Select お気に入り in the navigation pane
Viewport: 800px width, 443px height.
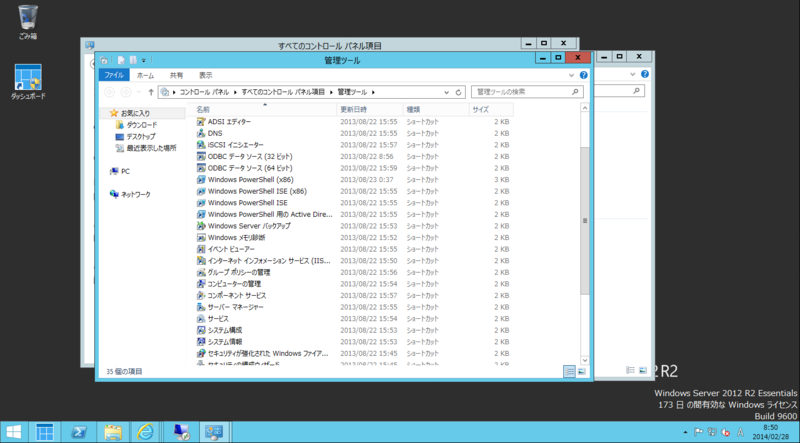coord(135,113)
